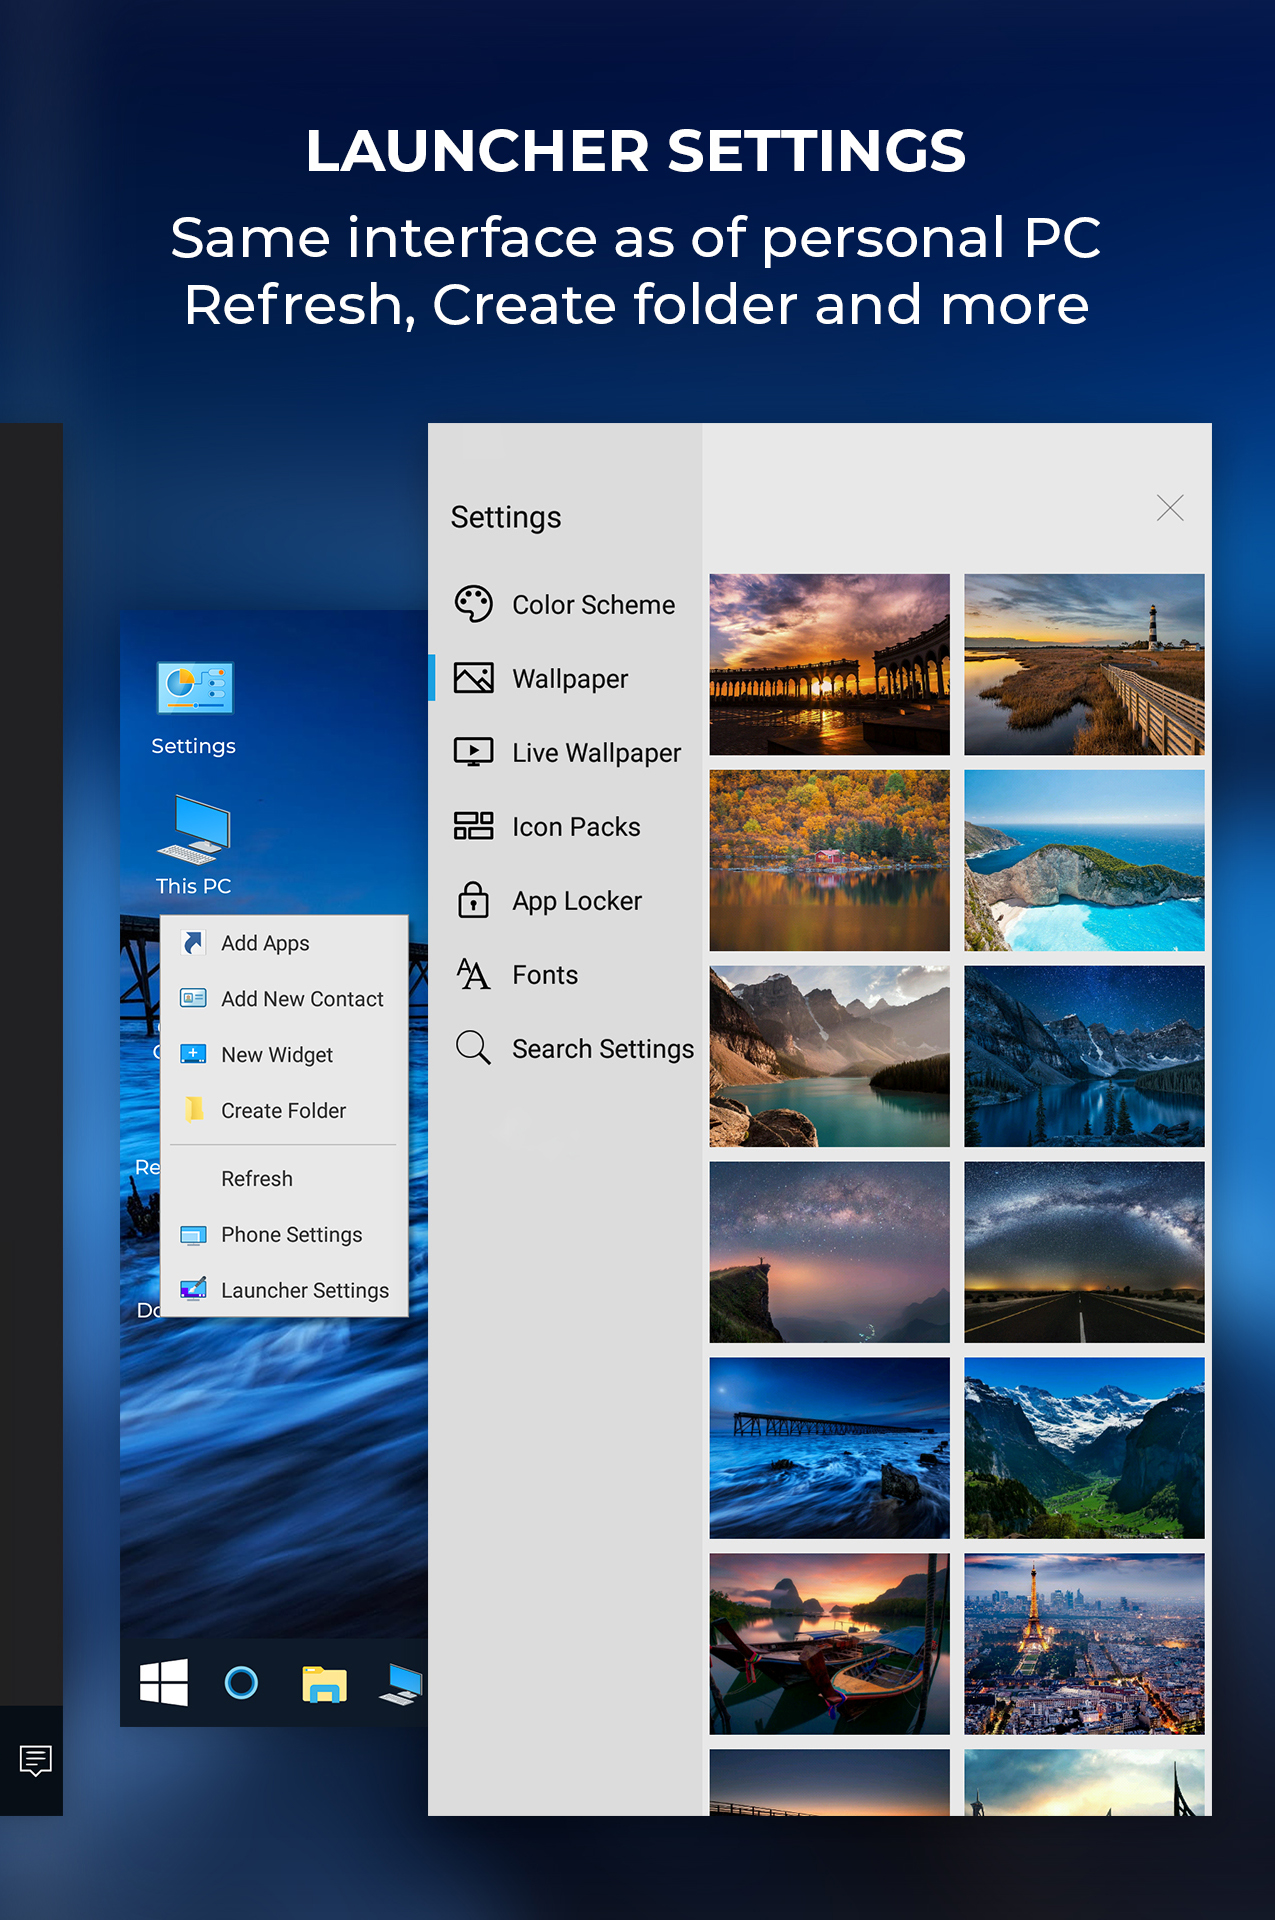Open the Cortana circle icon in taskbar
The width and height of the screenshot is (1275, 1920).
click(x=241, y=1683)
